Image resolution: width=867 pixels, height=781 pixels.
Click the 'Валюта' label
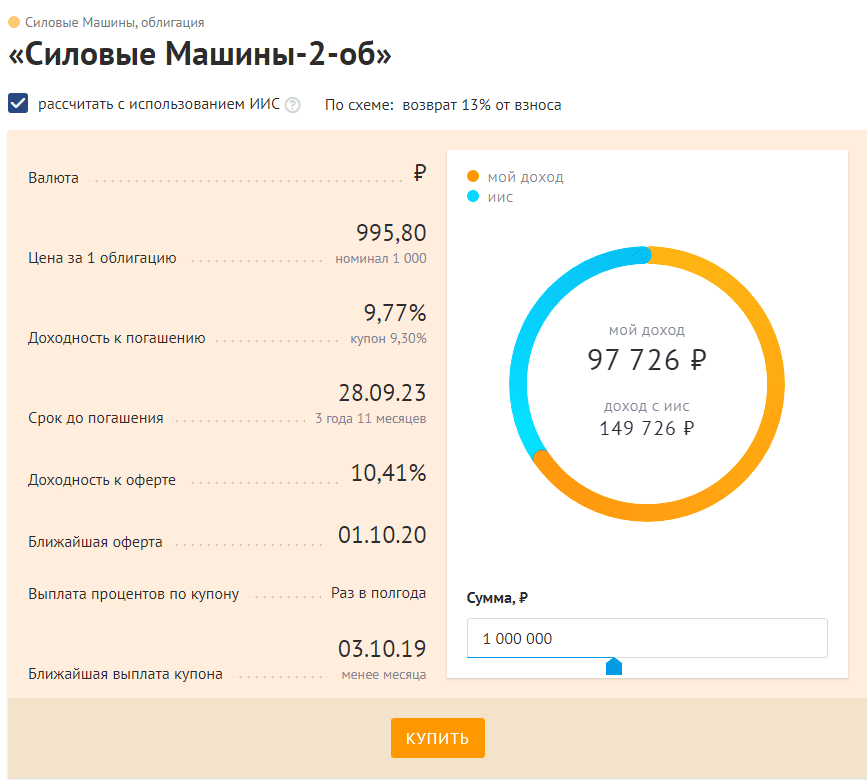click(54, 178)
